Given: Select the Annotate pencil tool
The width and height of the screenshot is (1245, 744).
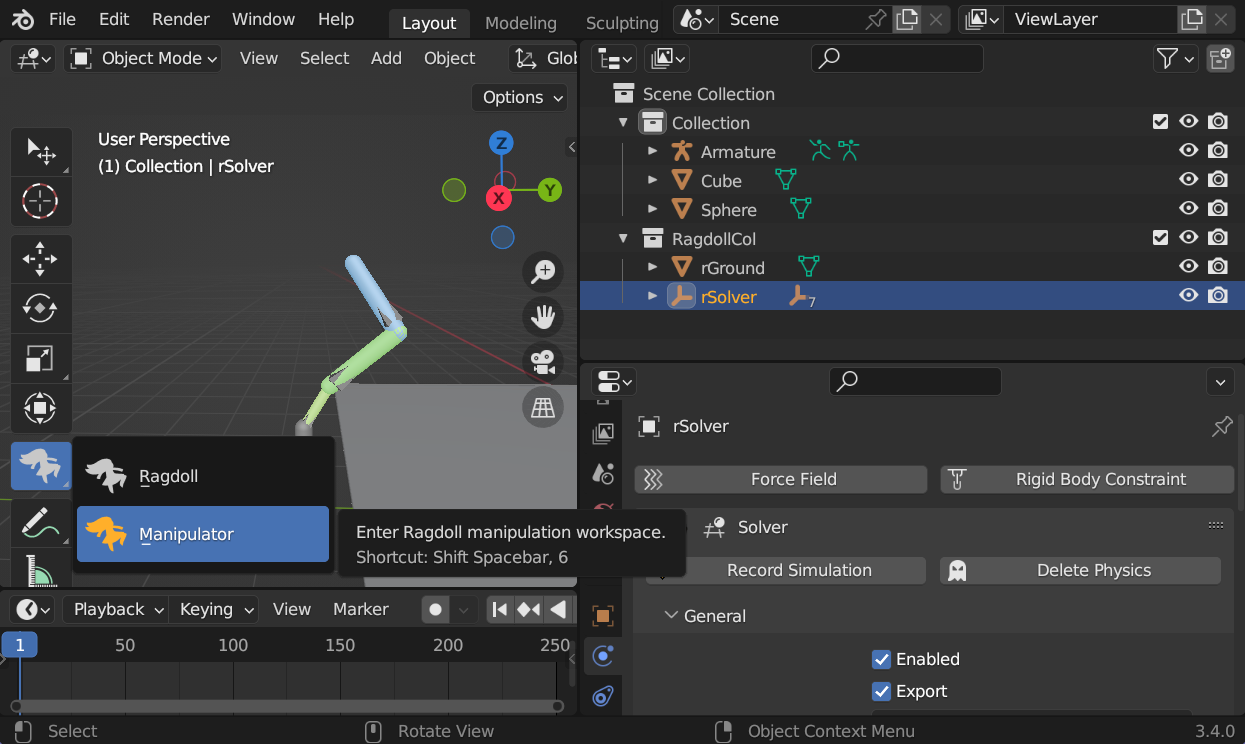Looking at the screenshot, I should click(40, 521).
